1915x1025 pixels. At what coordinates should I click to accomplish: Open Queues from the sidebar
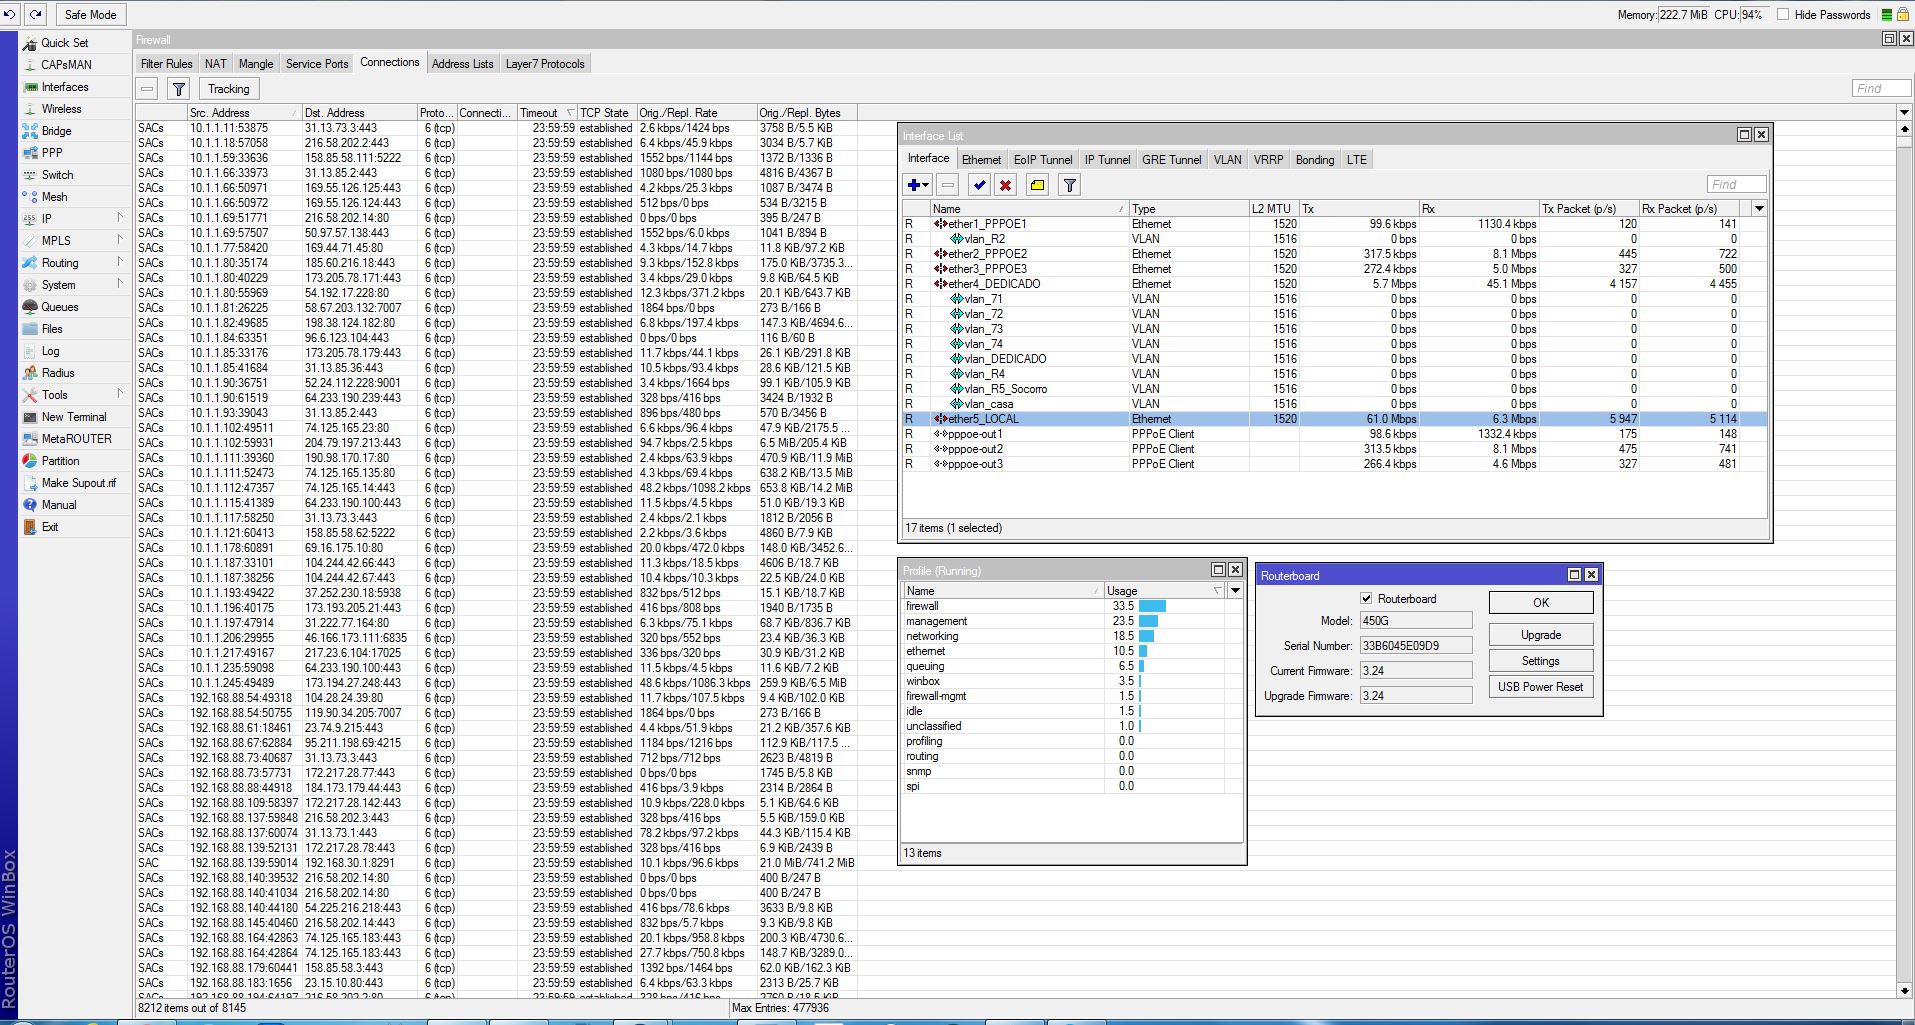(x=59, y=307)
